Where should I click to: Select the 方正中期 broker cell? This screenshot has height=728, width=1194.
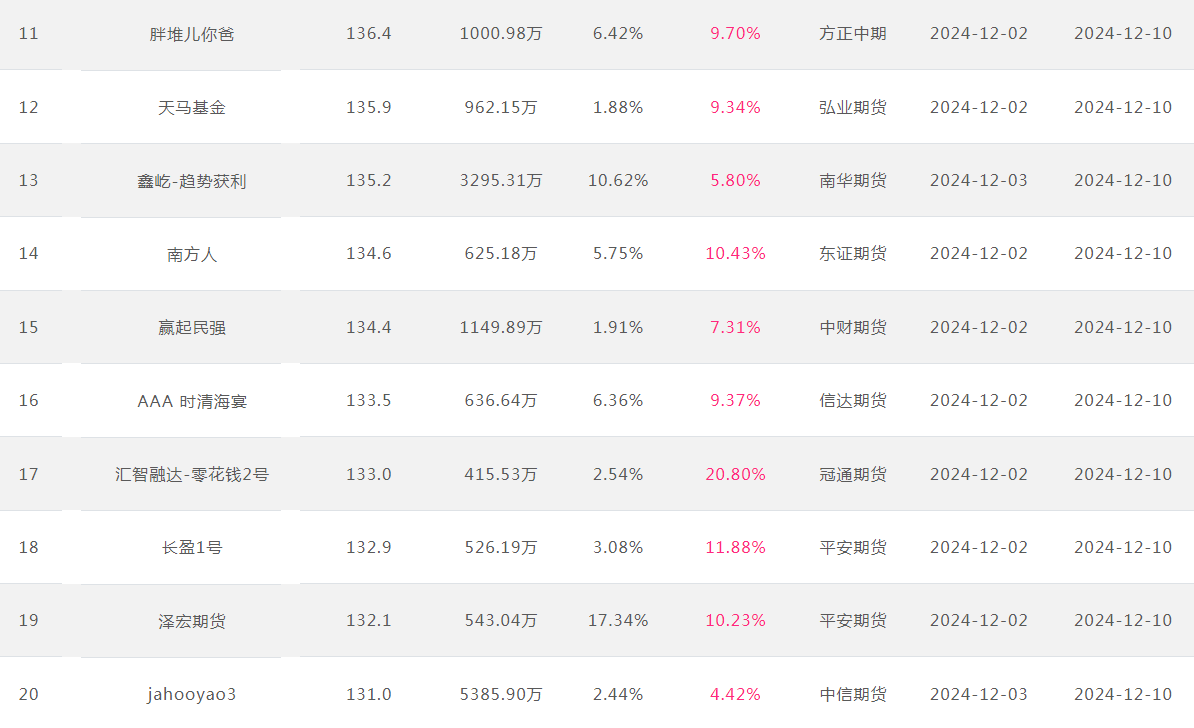coord(853,34)
